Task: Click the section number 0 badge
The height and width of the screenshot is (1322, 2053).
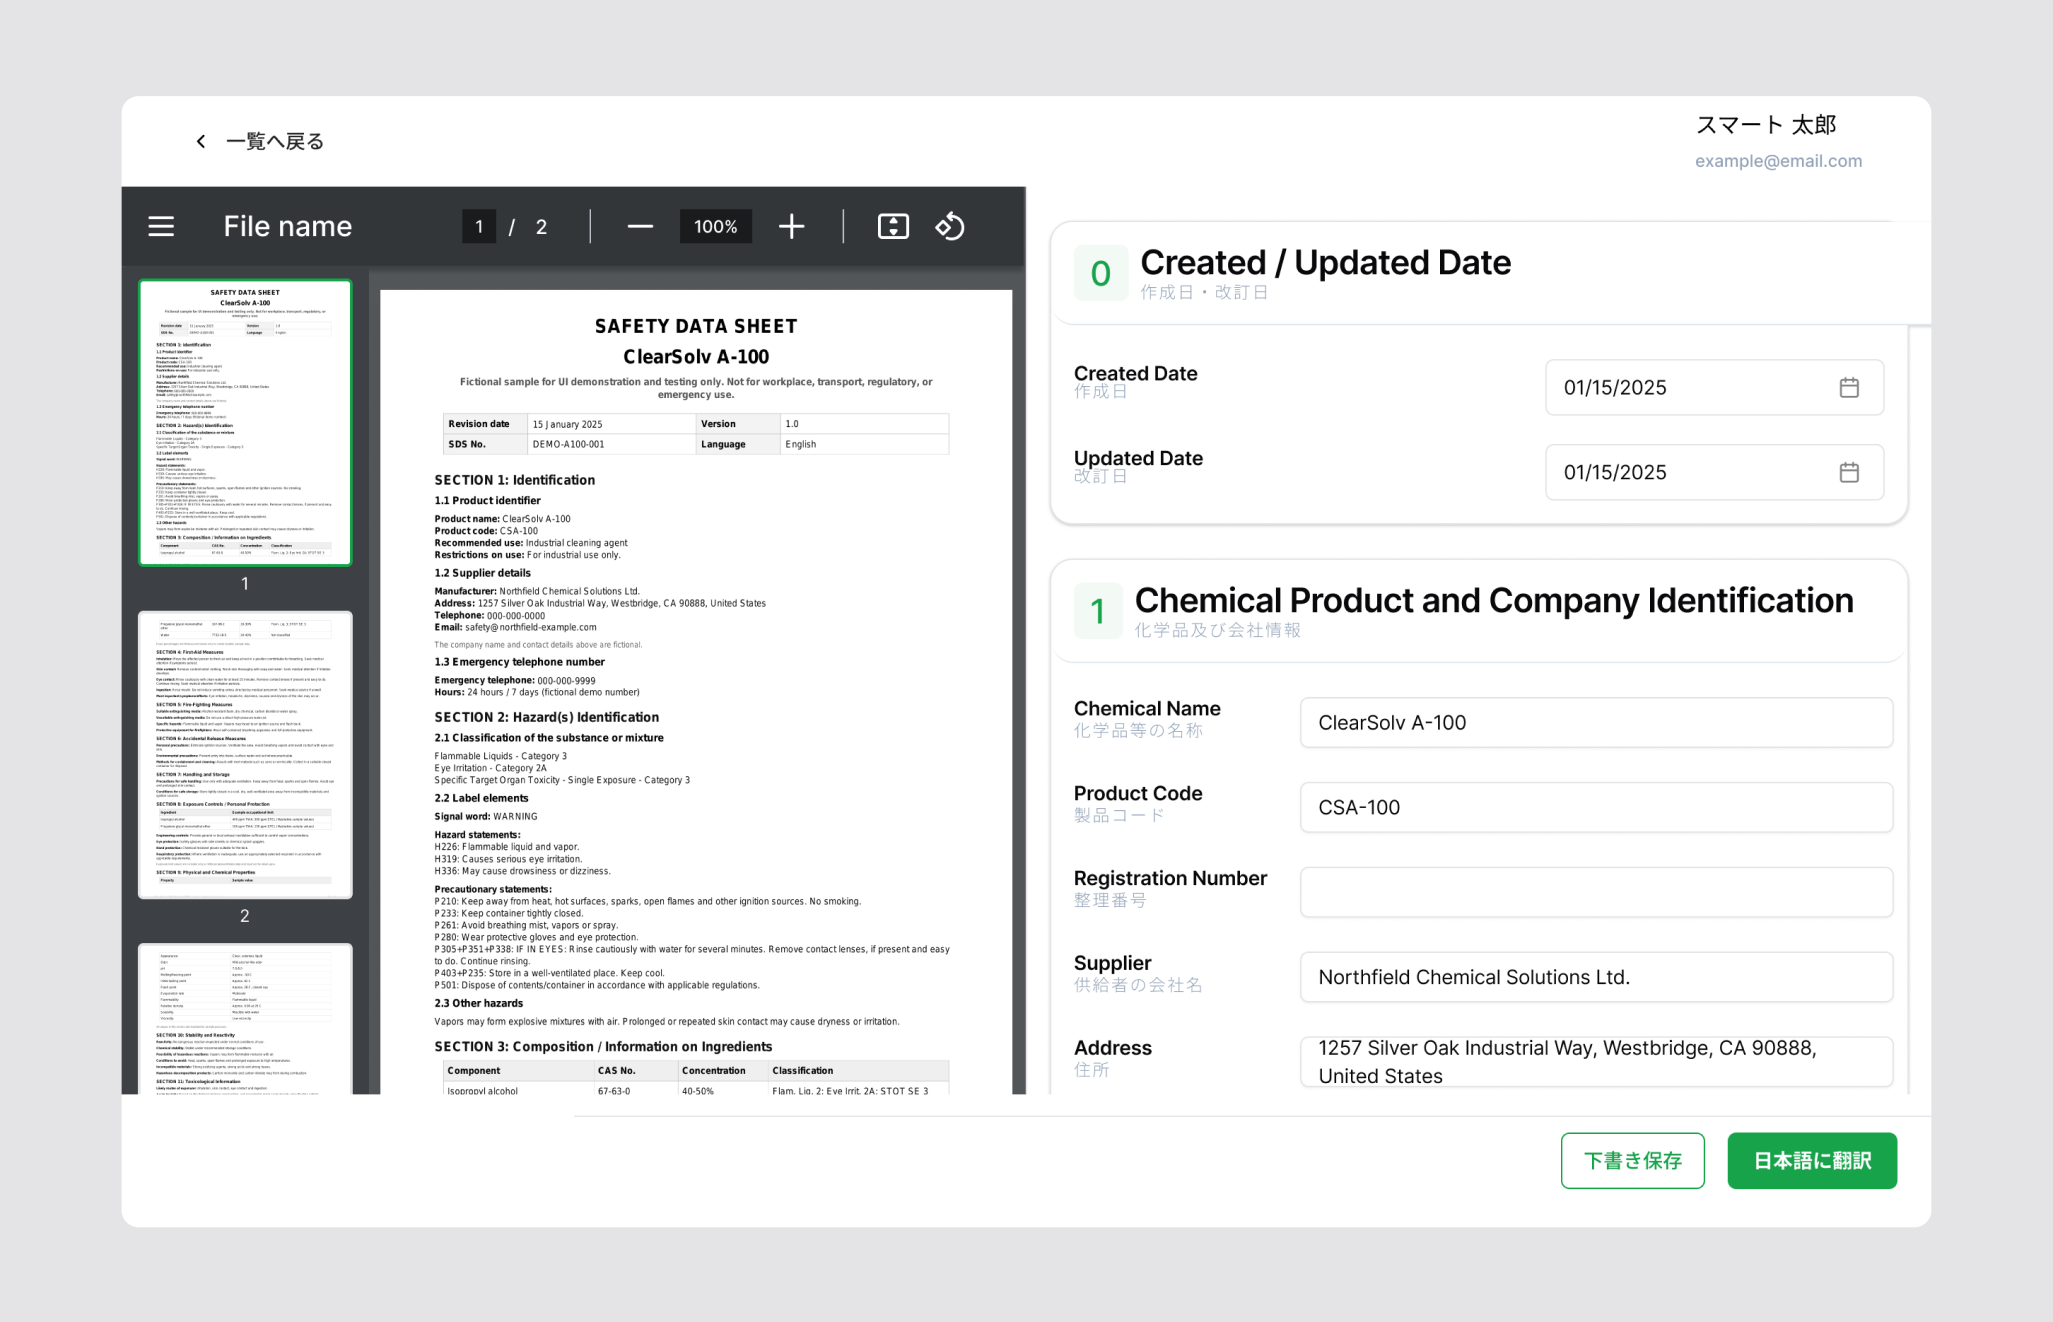Action: coord(1101,273)
